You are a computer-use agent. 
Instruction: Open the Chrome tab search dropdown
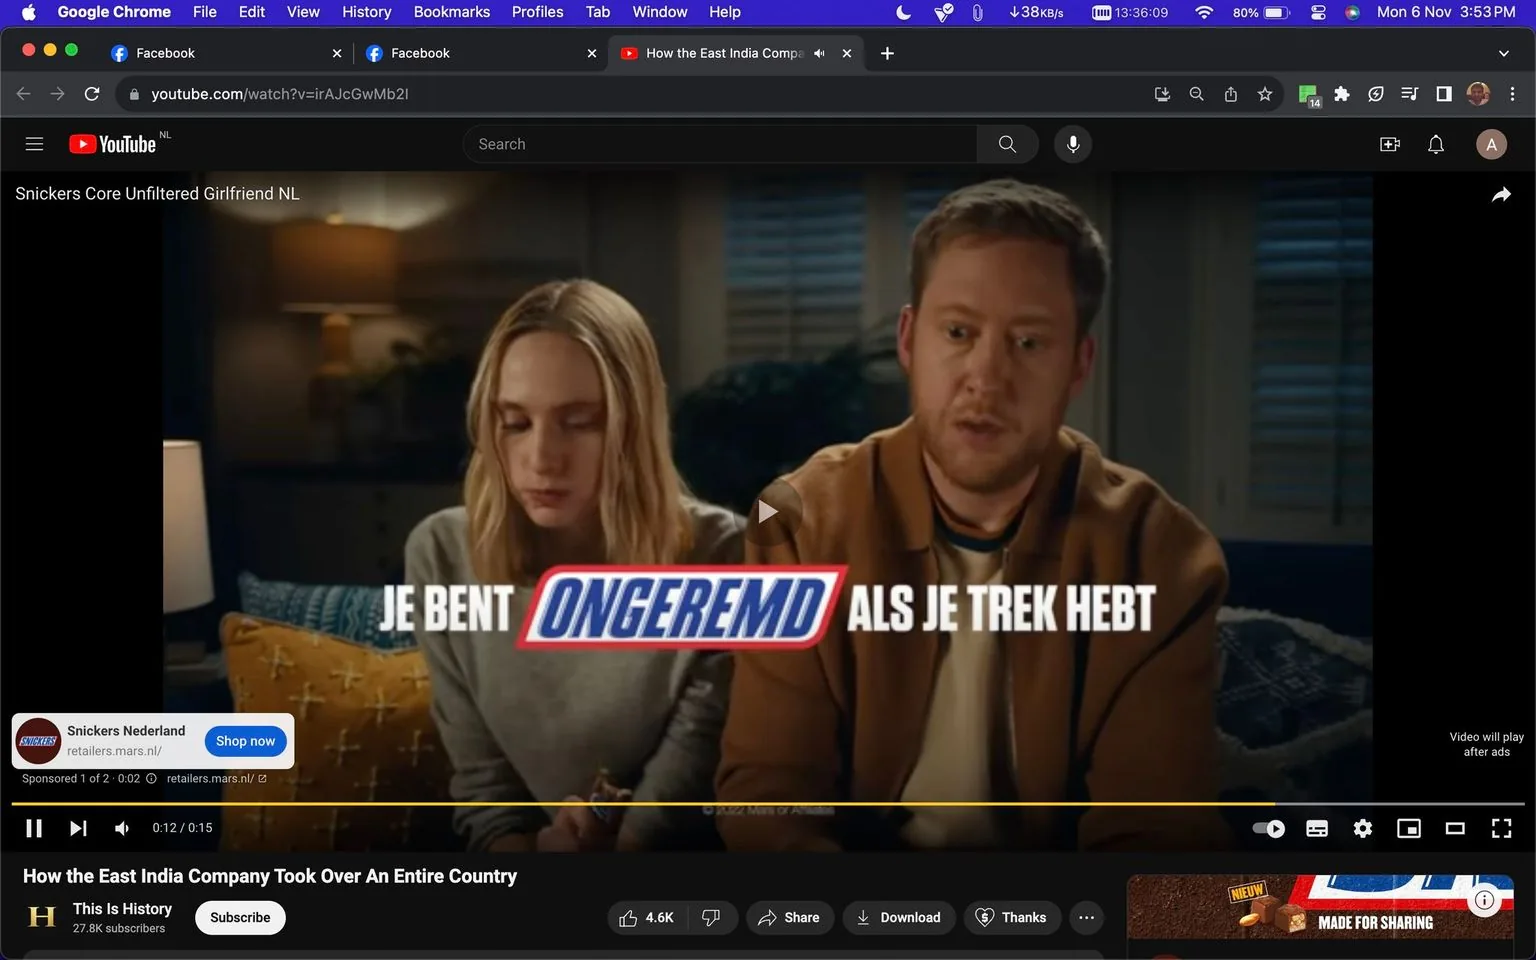[x=1503, y=53]
